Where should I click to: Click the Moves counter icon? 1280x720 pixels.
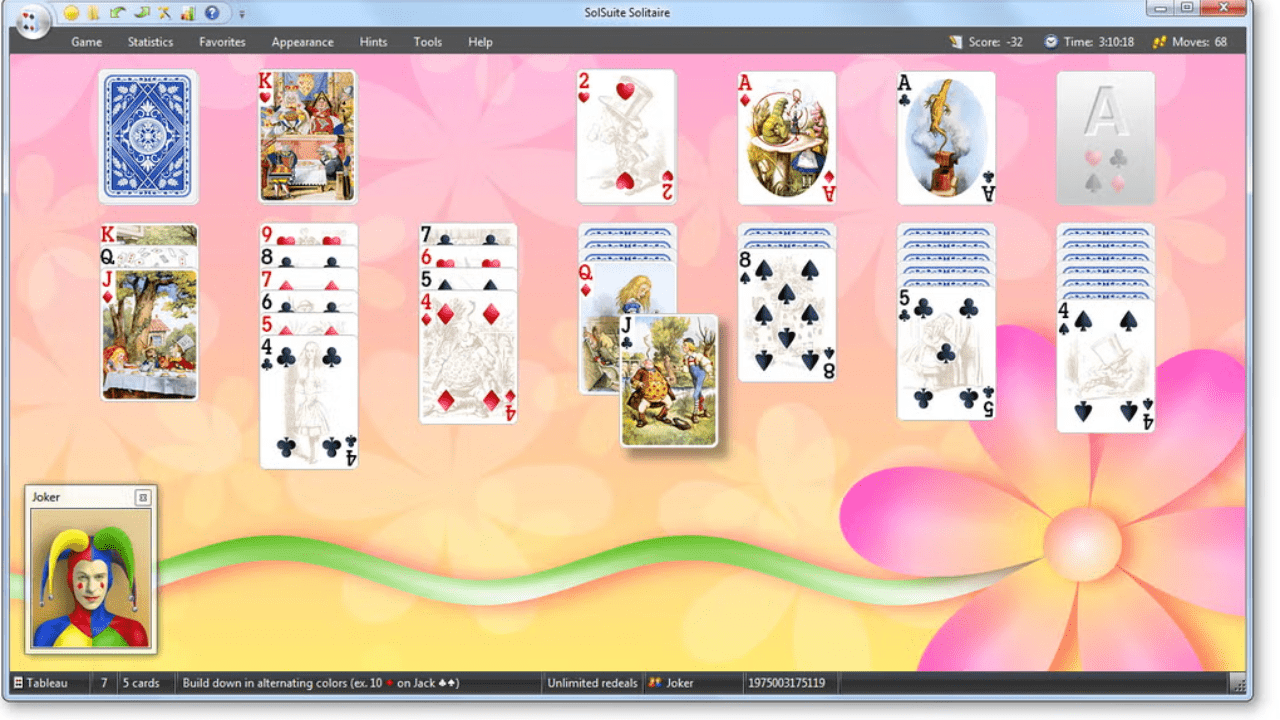pyautogui.click(x=1159, y=42)
